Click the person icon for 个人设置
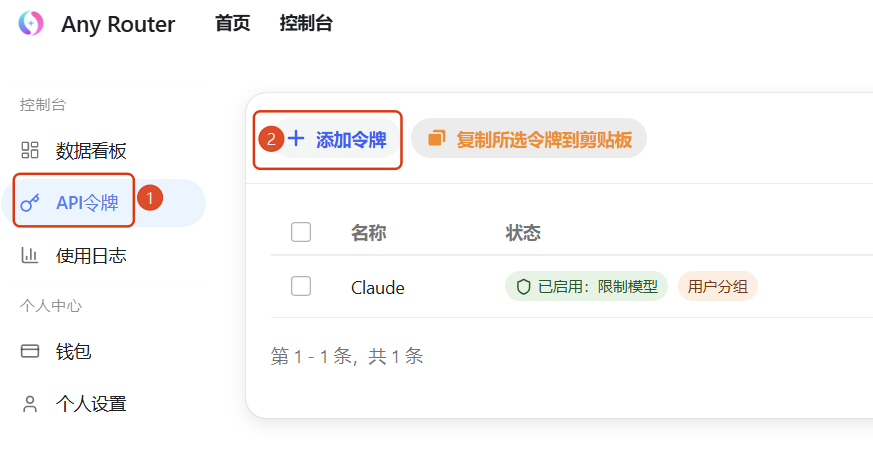 click(30, 404)
